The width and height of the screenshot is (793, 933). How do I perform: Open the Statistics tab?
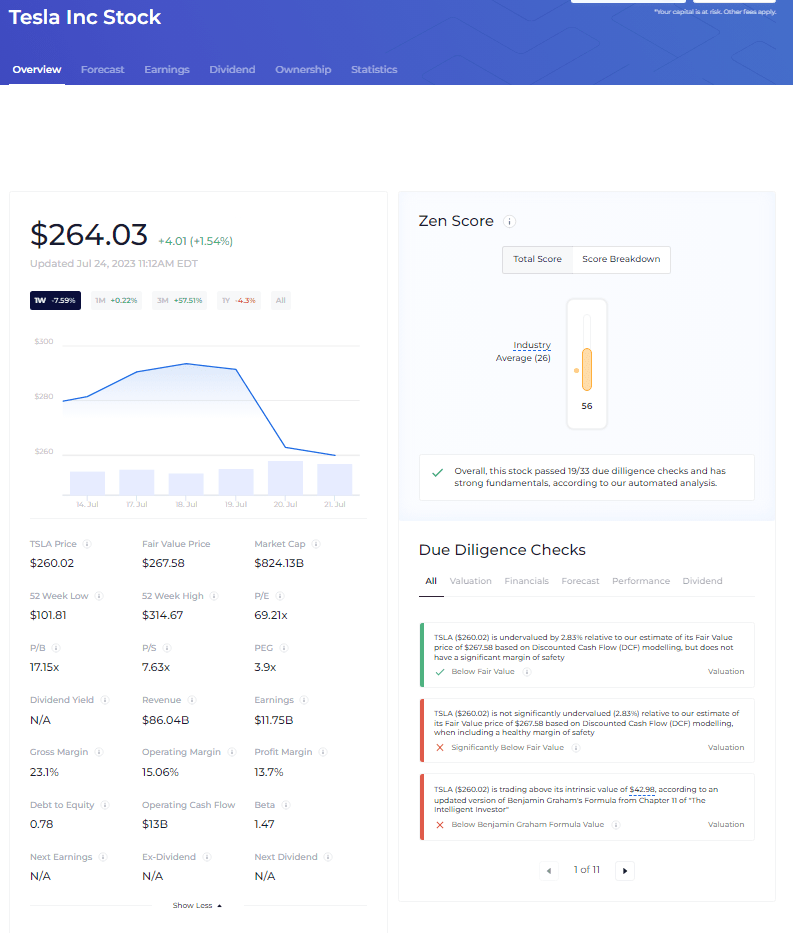pos(374,70)
